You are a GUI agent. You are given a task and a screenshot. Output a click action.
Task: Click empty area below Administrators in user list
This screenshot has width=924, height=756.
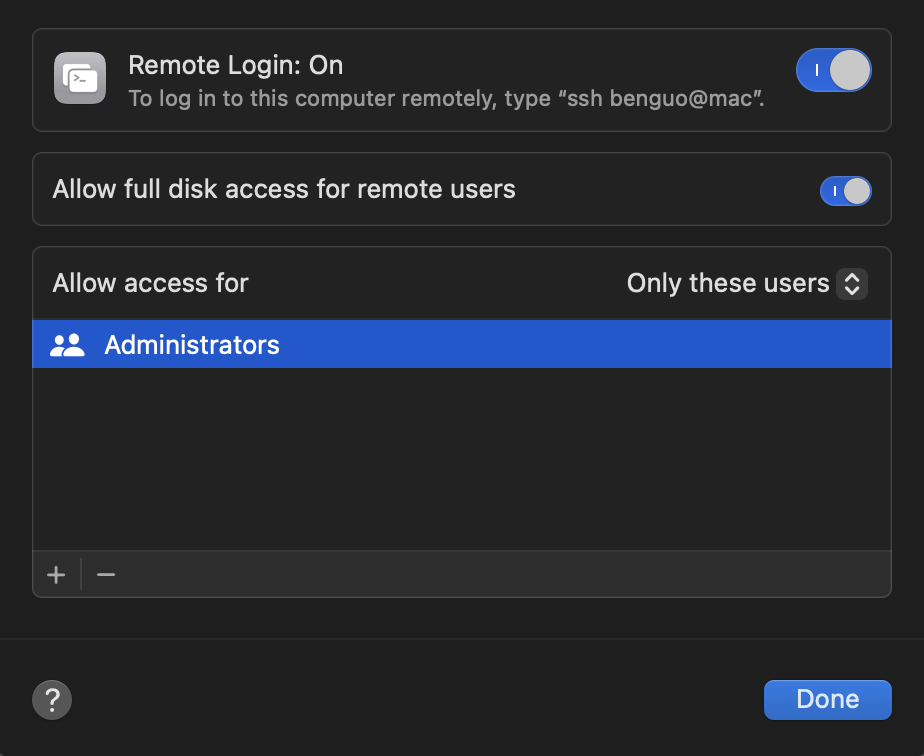tap(462, 459)
